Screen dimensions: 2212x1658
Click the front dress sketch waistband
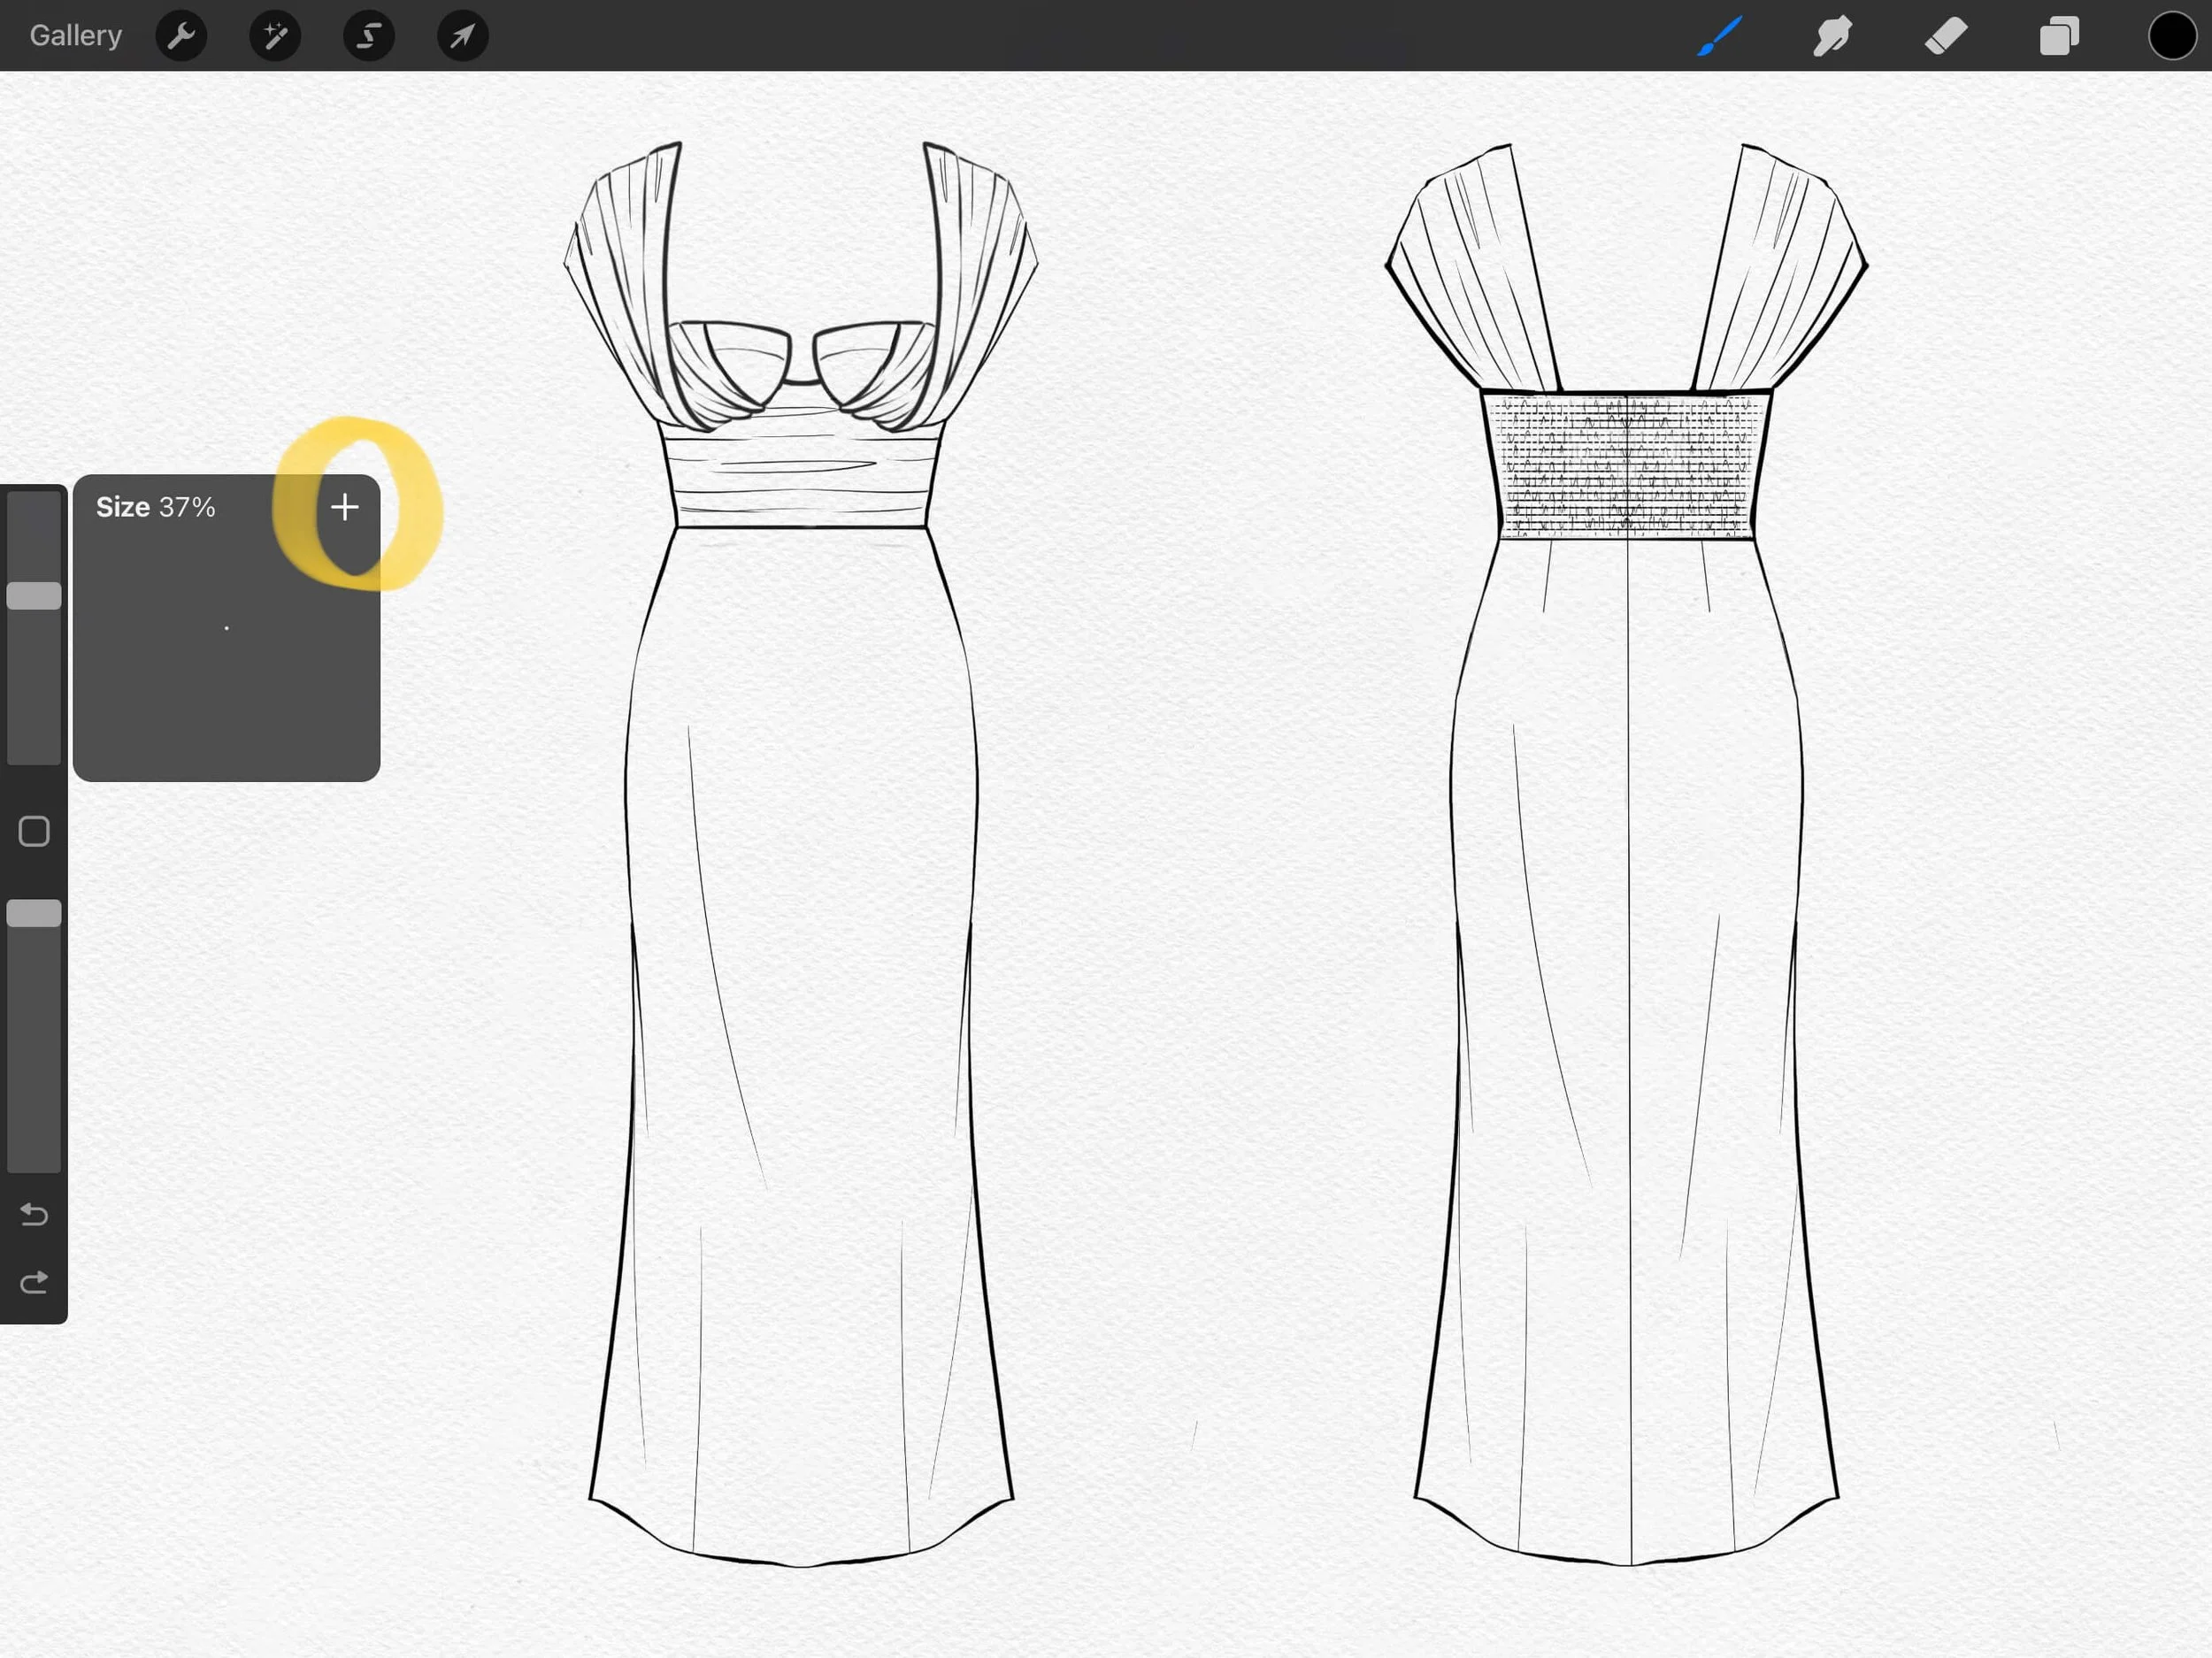tap(800, 478)
